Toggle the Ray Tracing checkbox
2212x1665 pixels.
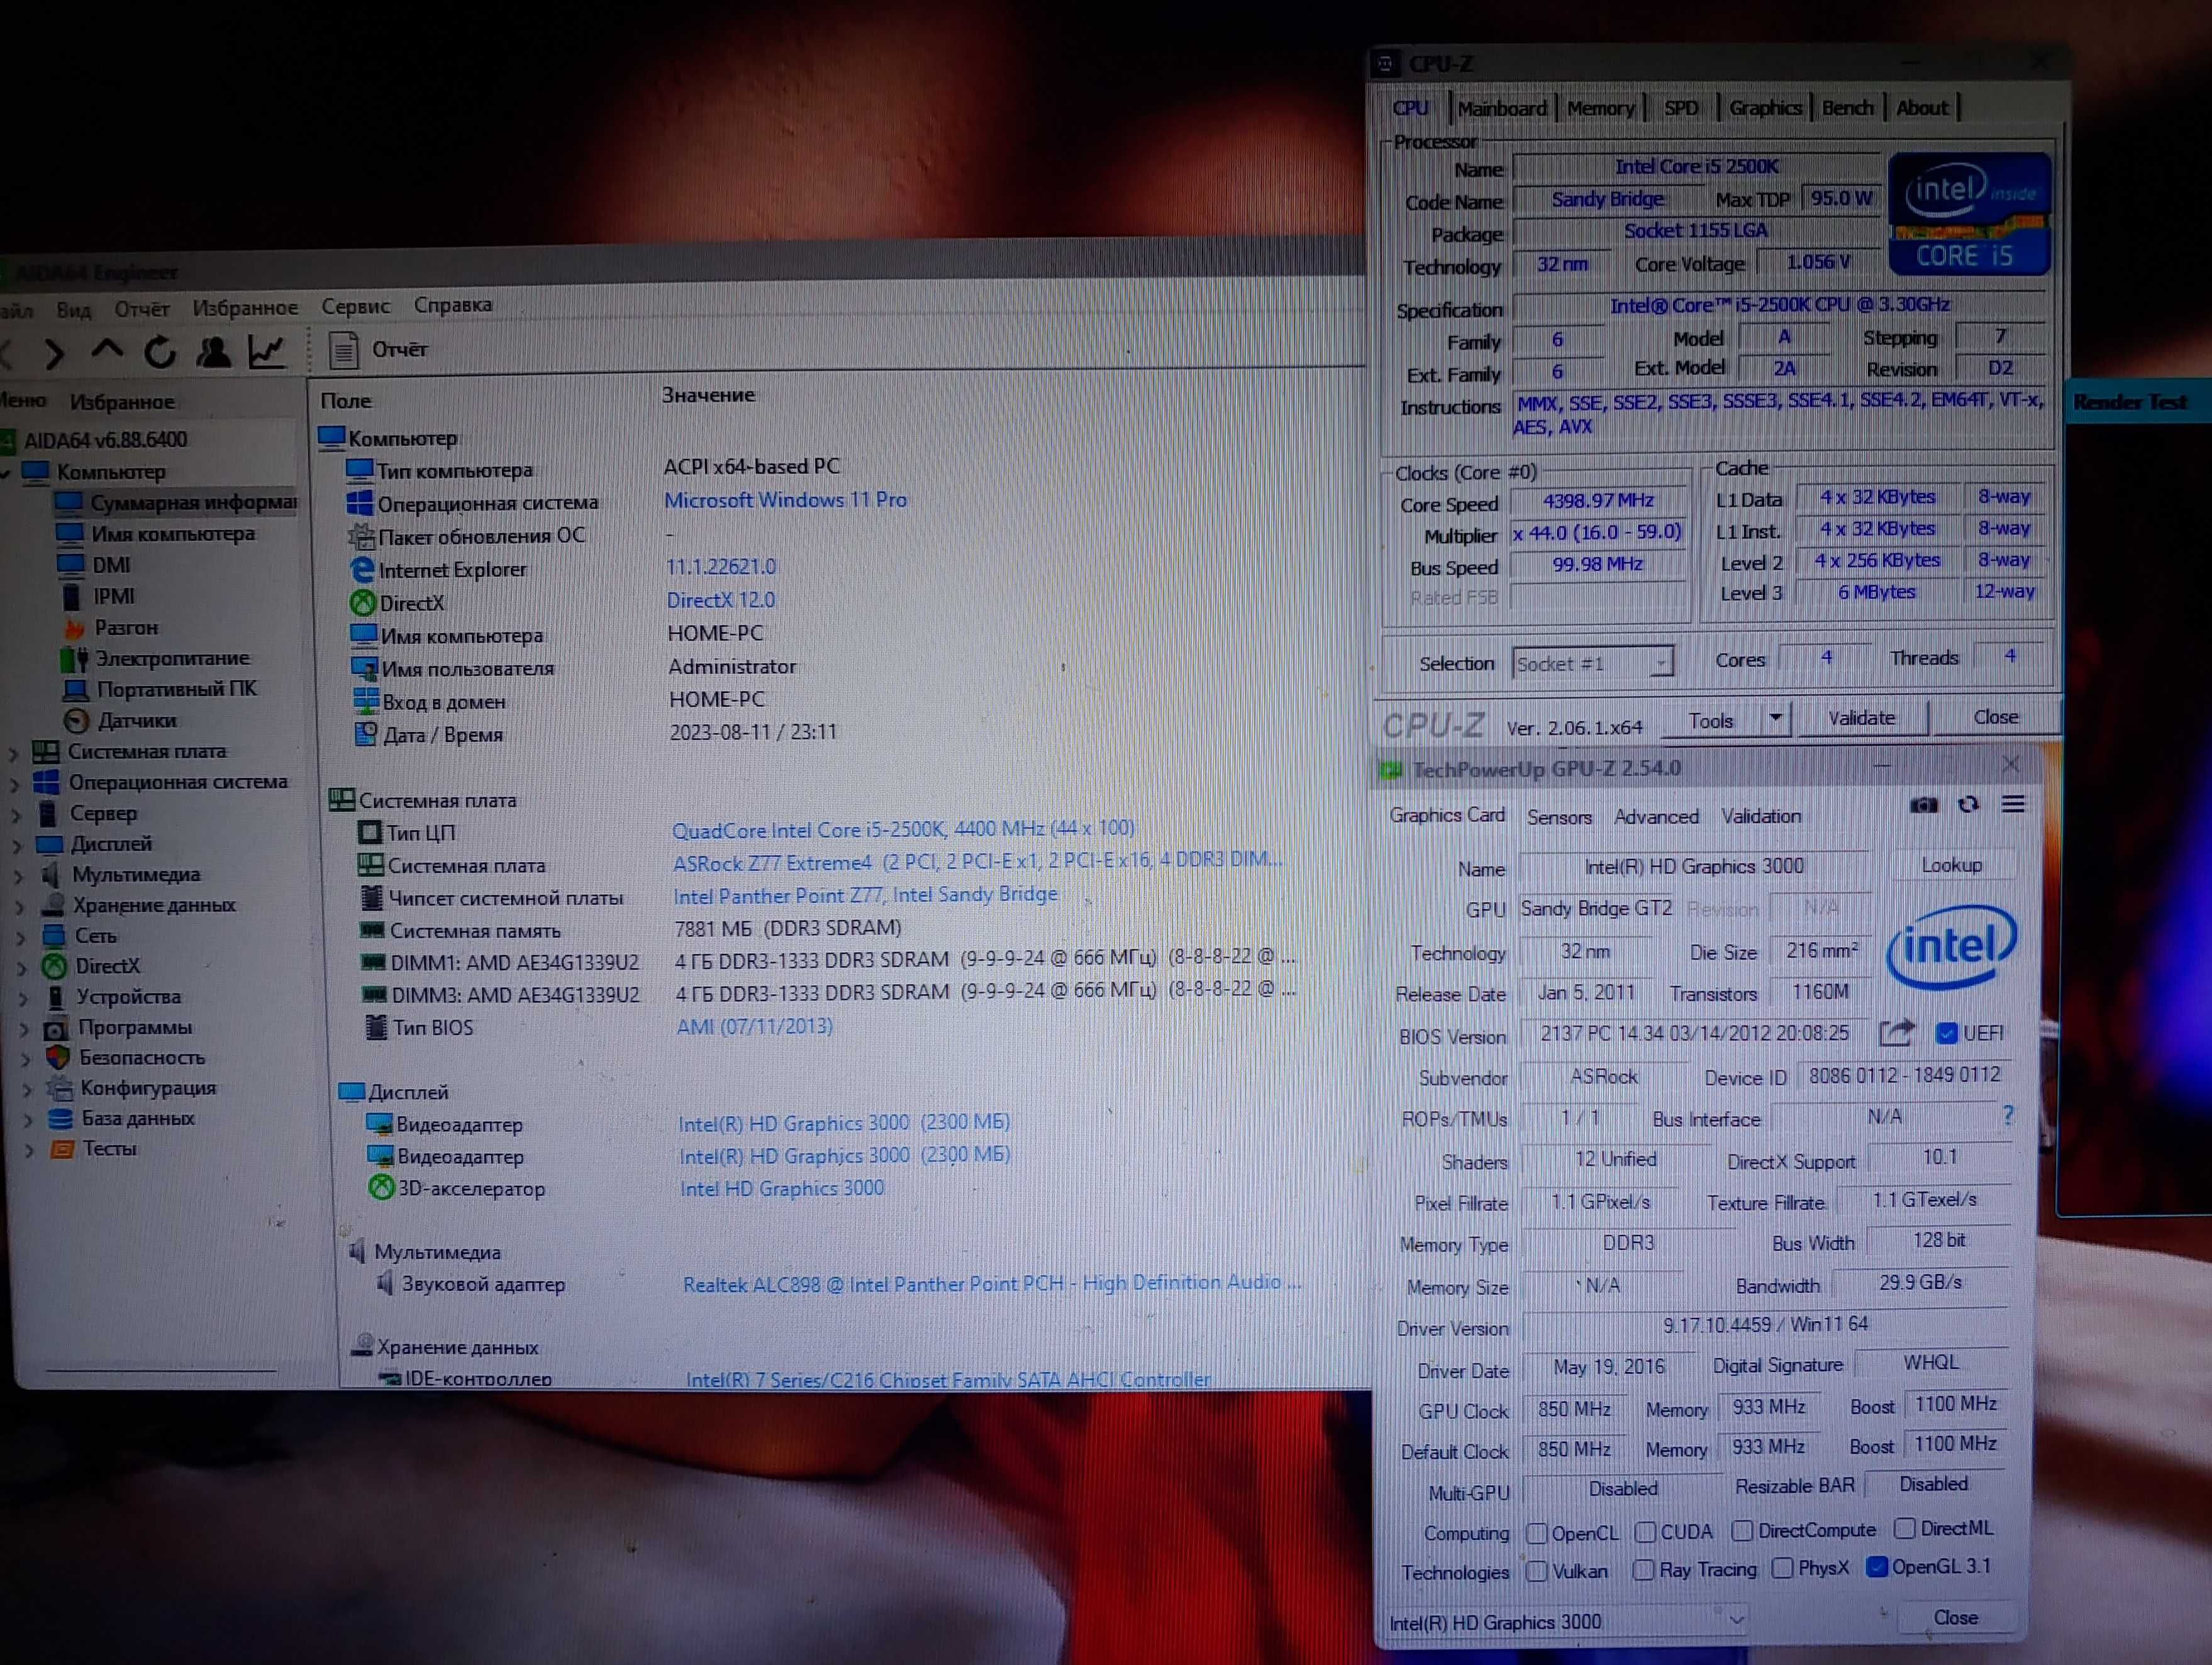pos(1643,1570)
